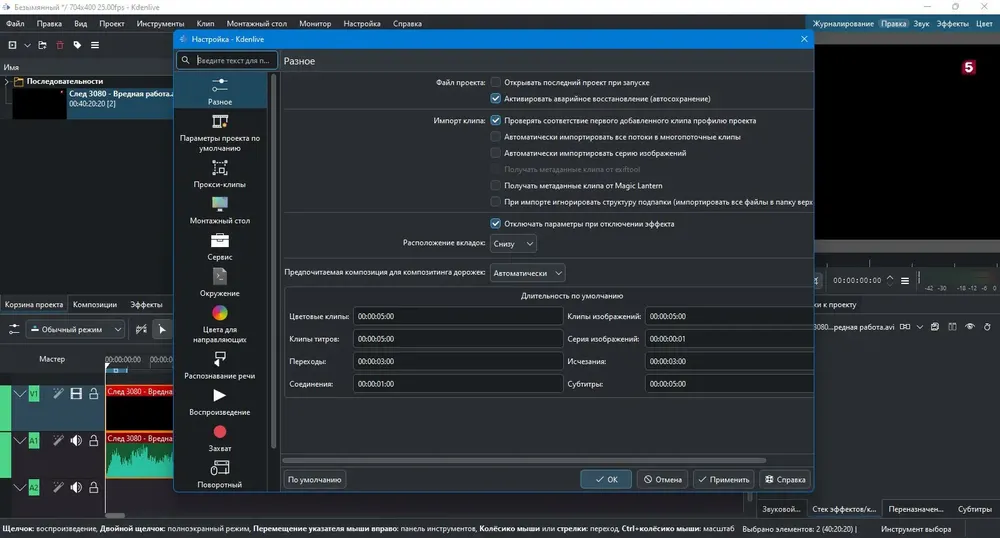Enable Автоматически импортировать все потоки checkbox
The width and height of the screenshot is (1000, 538).
point(496,137)
